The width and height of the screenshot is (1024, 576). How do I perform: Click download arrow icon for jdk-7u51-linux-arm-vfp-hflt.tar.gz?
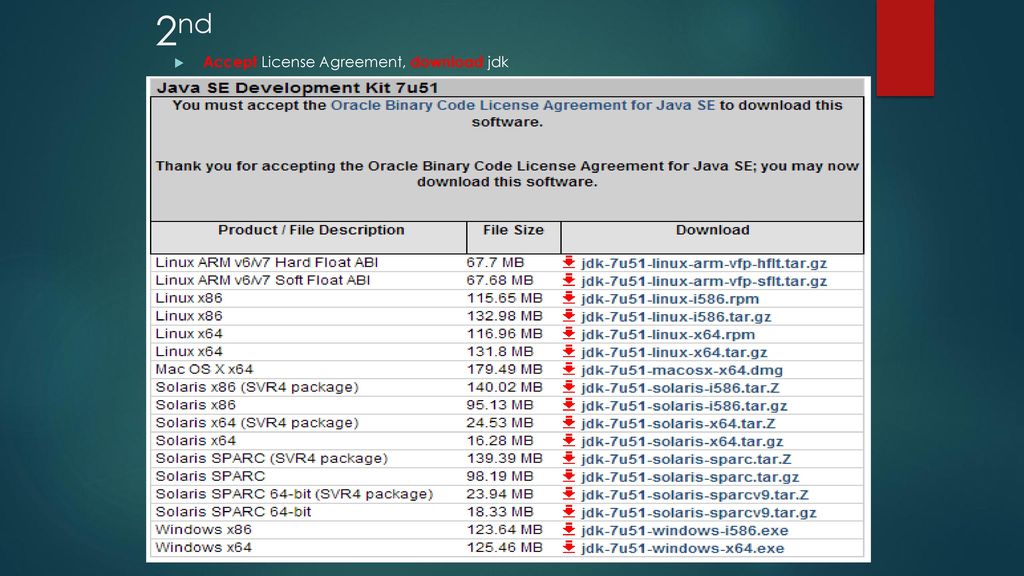point(569,263)
